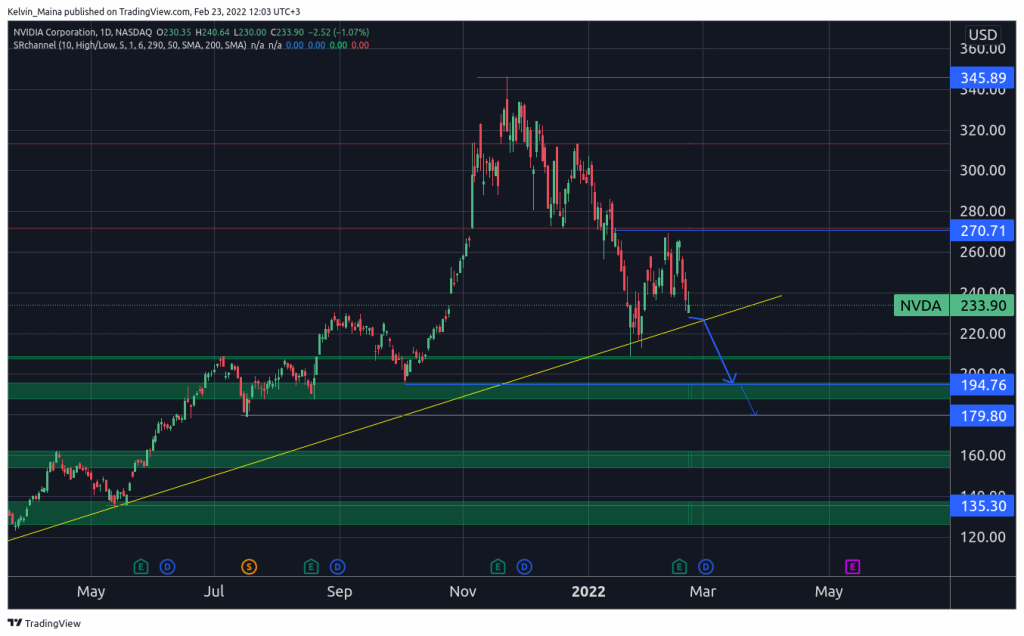The image size is (1024, 636).
Task: Click the 2022 label on time axis
Action: pos(588,592)
